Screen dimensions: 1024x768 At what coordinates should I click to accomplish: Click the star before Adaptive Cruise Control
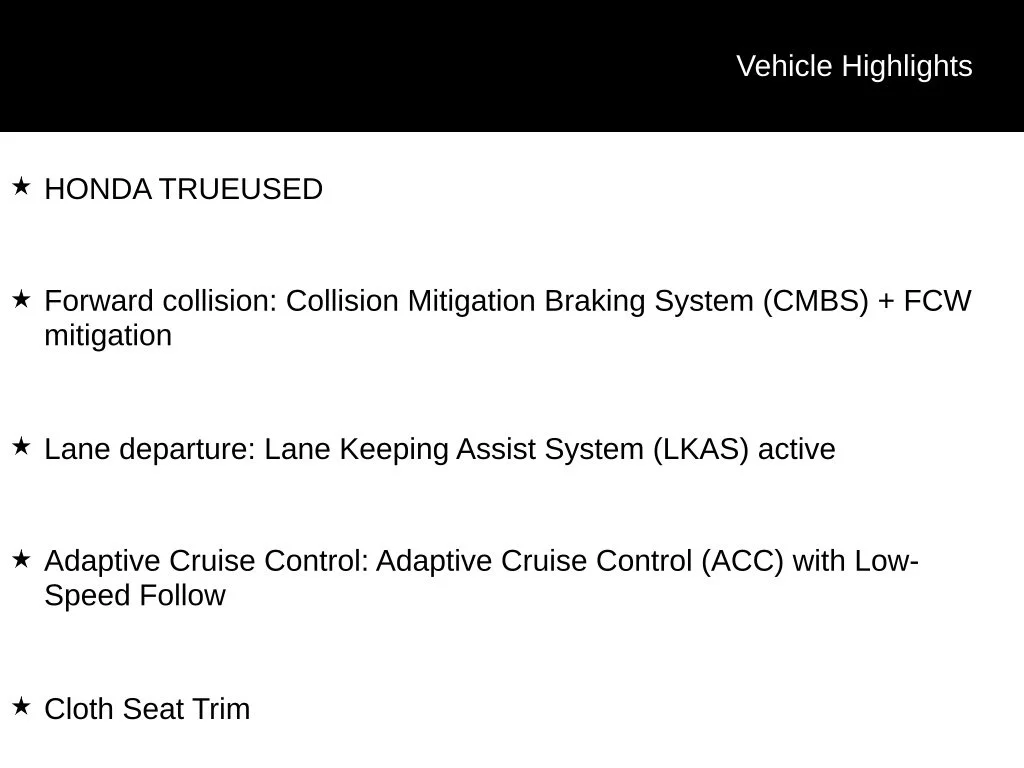pos(21,559)
